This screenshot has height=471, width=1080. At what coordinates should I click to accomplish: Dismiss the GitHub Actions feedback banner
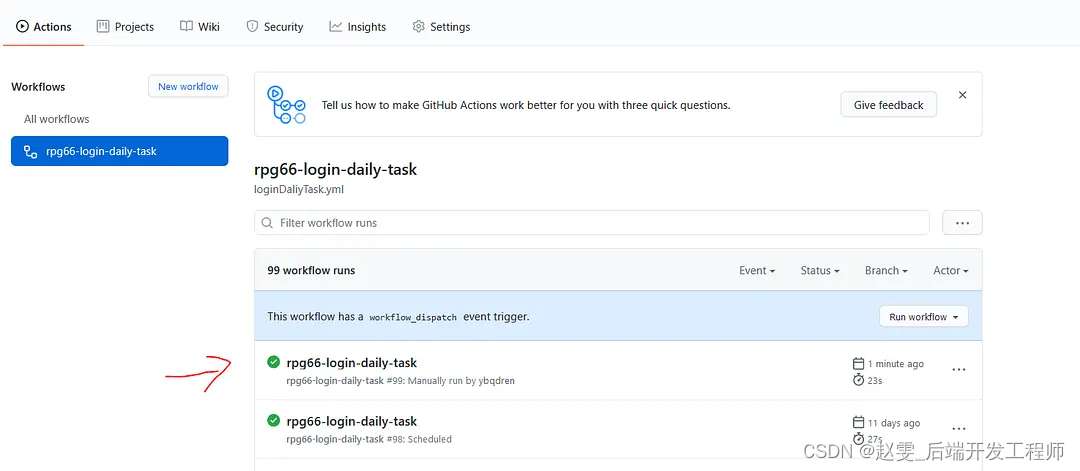click(x=962, y=95)
